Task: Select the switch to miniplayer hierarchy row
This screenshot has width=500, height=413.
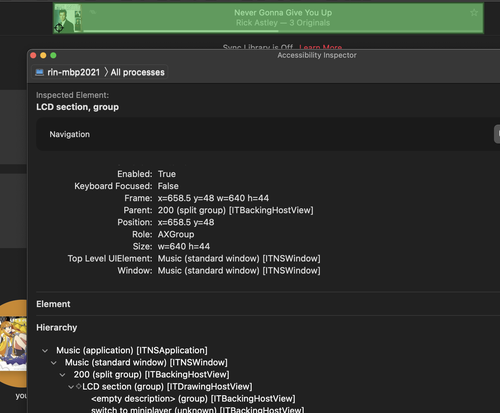Action: [197, 410]
